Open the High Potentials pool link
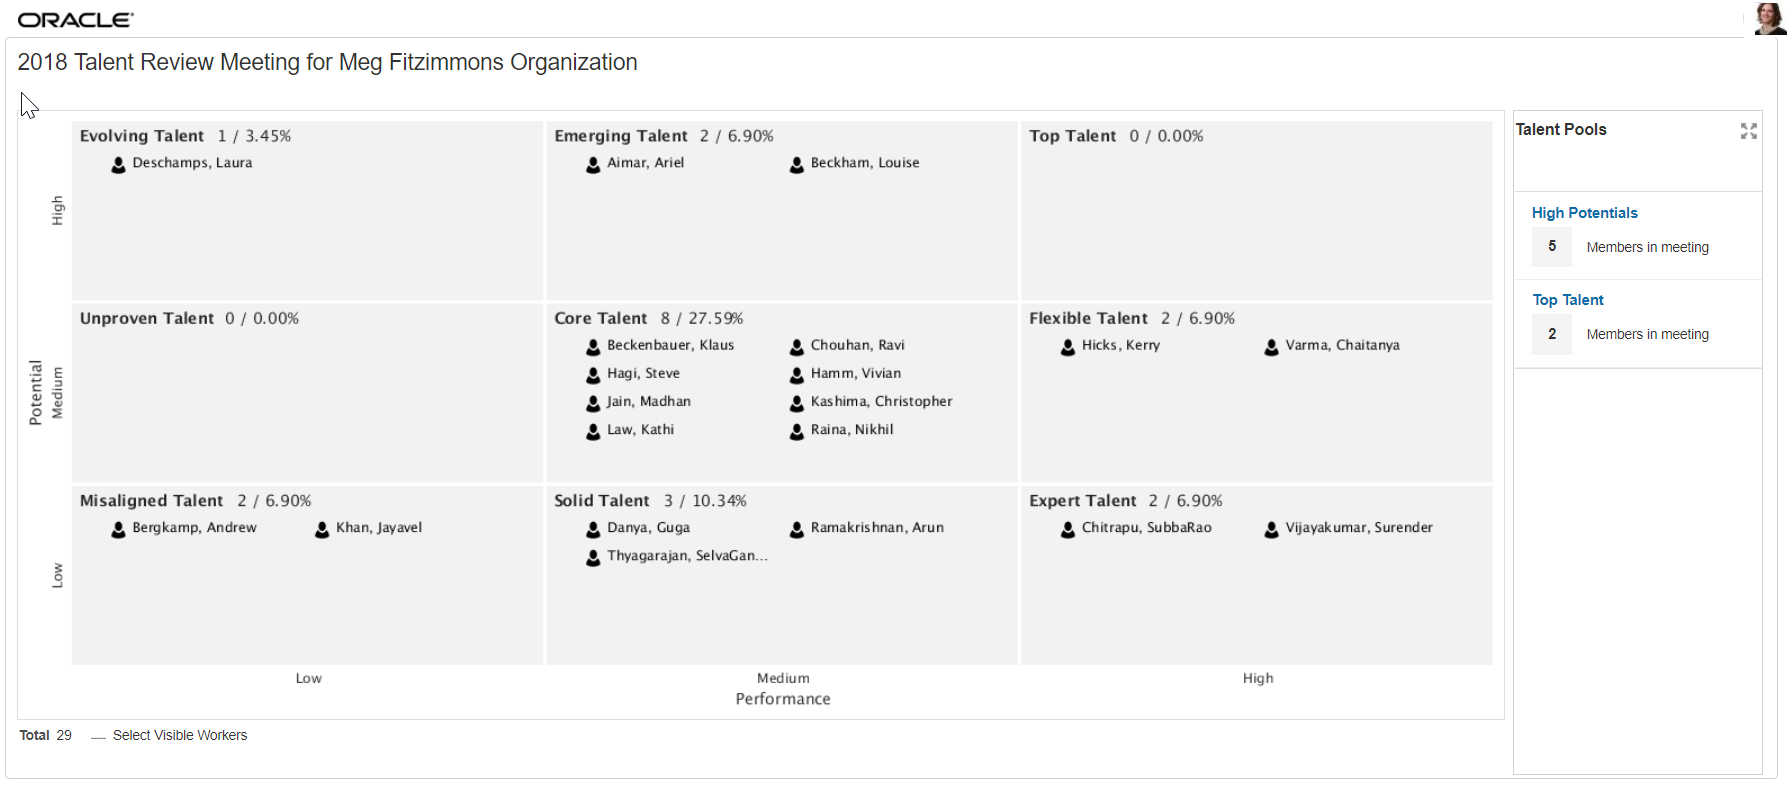1792x793 pixels. coord(1584,213)
